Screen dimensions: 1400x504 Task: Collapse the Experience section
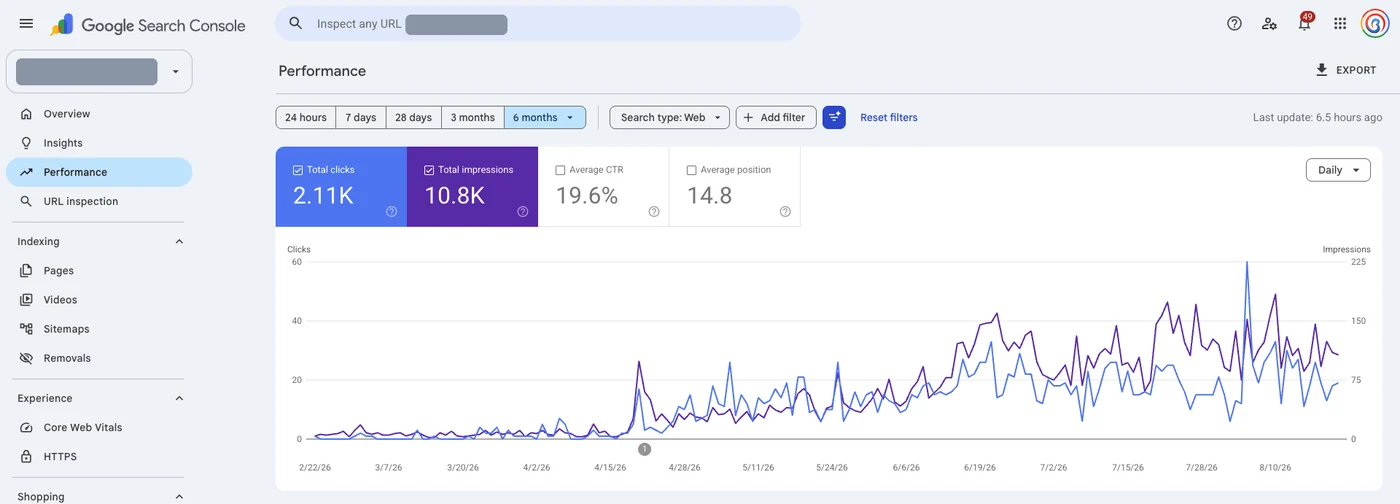(180, 398)
